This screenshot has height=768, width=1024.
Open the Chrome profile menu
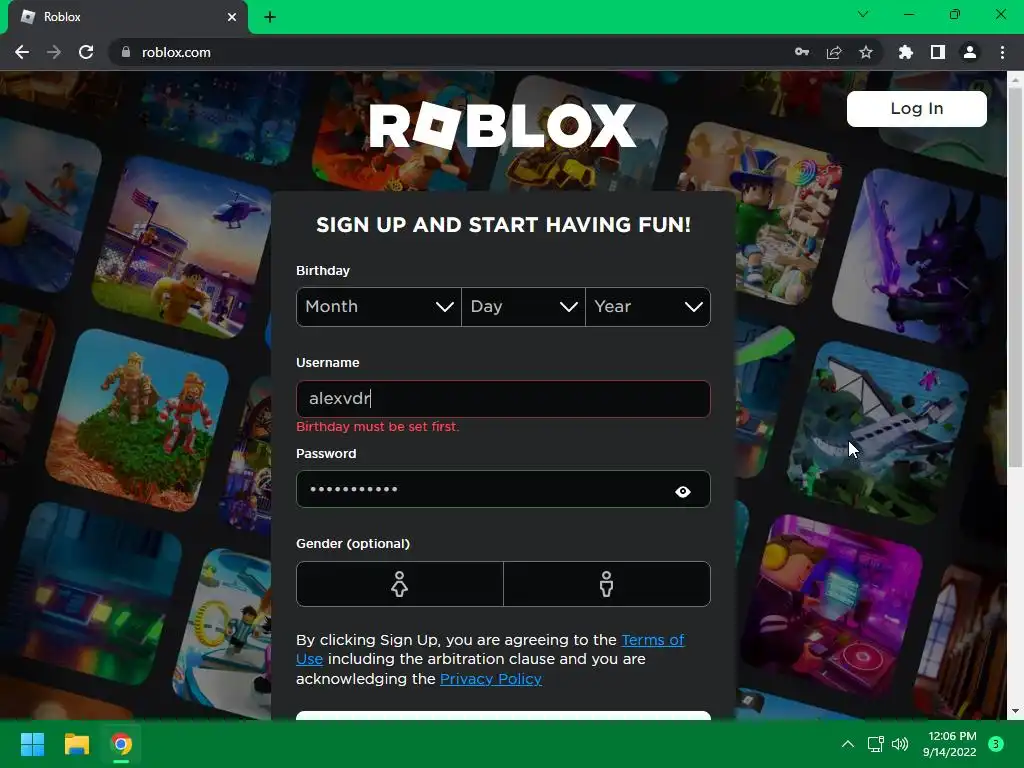pyautogui.click(x=970, y=52)
